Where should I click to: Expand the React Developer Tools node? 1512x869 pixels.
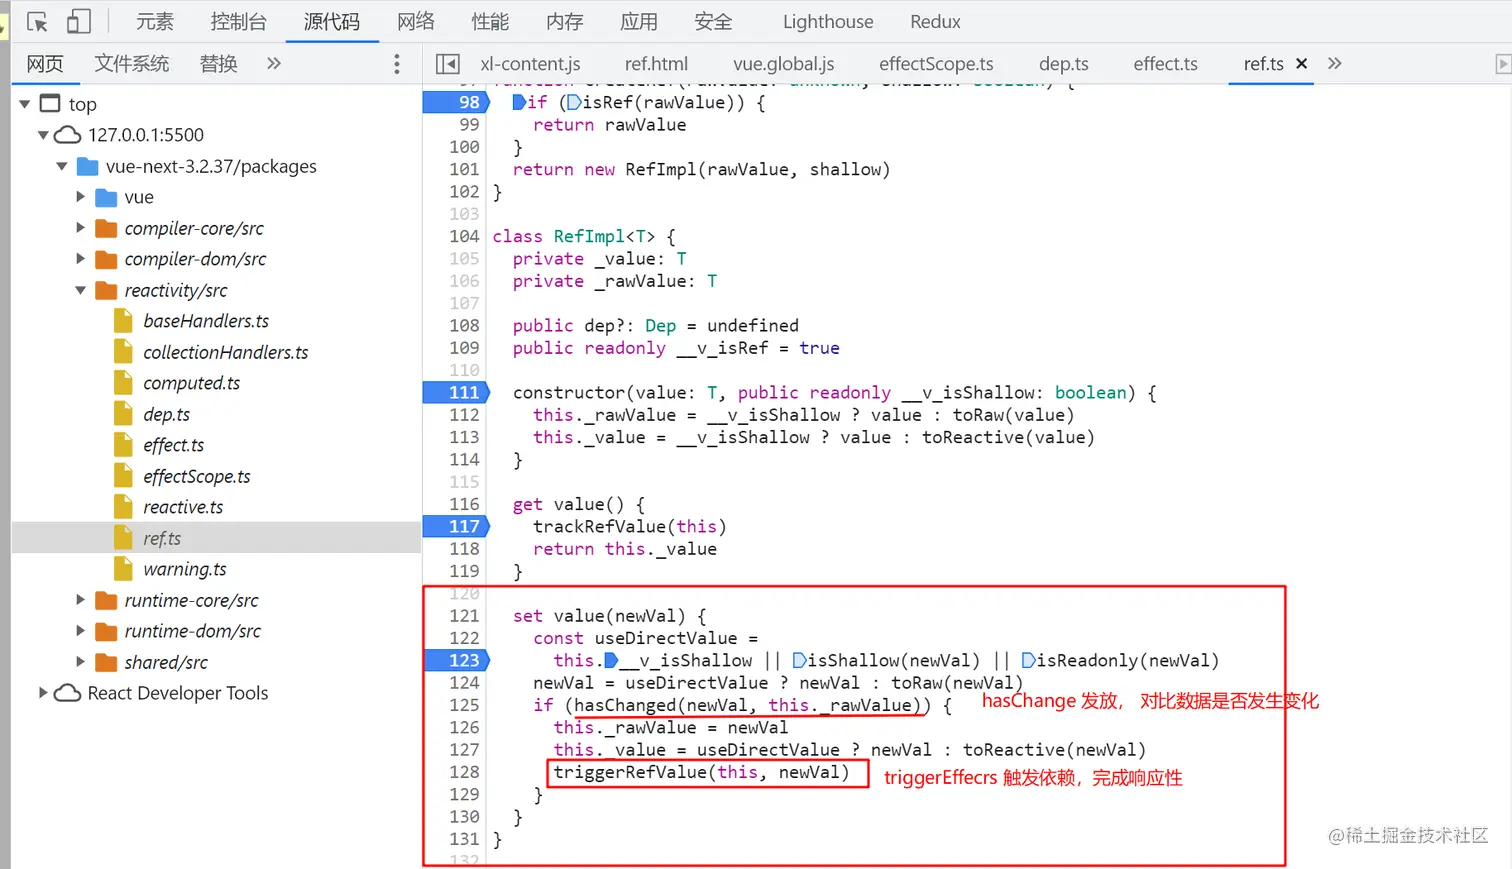tap(43, 693)
